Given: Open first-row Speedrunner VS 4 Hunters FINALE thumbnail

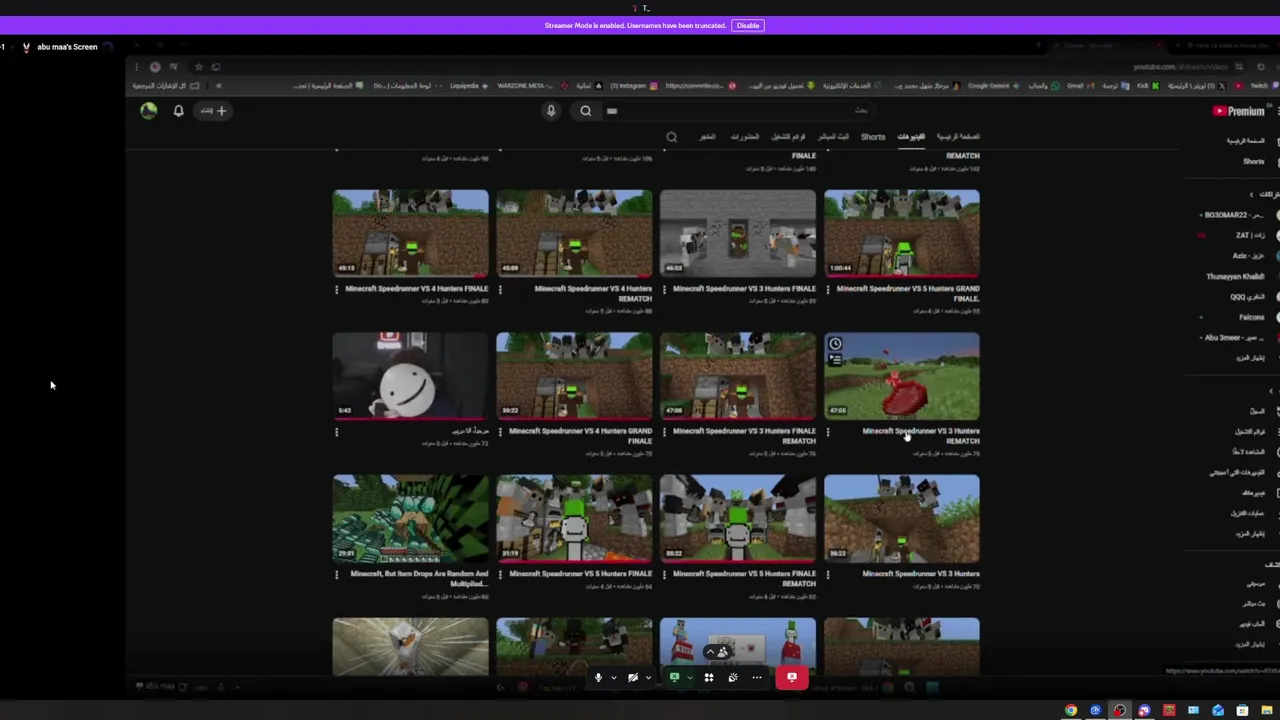Looking at the screenshot, I should pos(411,233).
